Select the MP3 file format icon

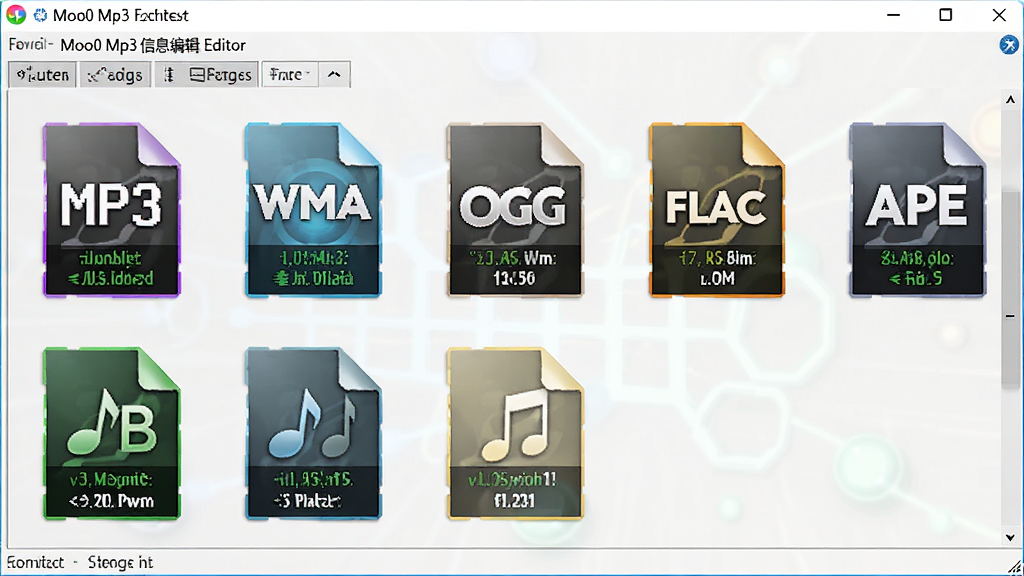pos(112,210)
